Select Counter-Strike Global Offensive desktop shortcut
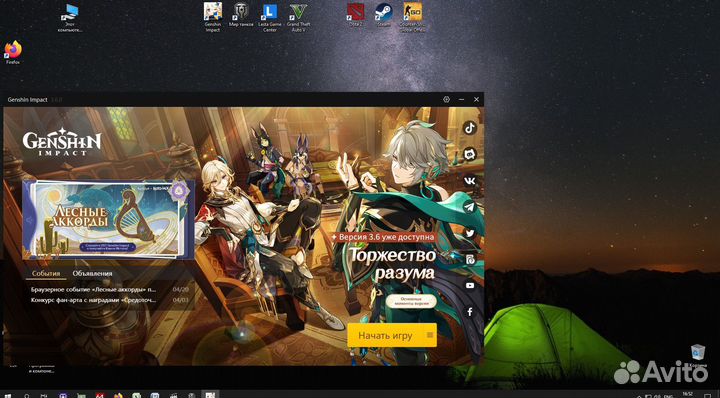 (412, 17)
